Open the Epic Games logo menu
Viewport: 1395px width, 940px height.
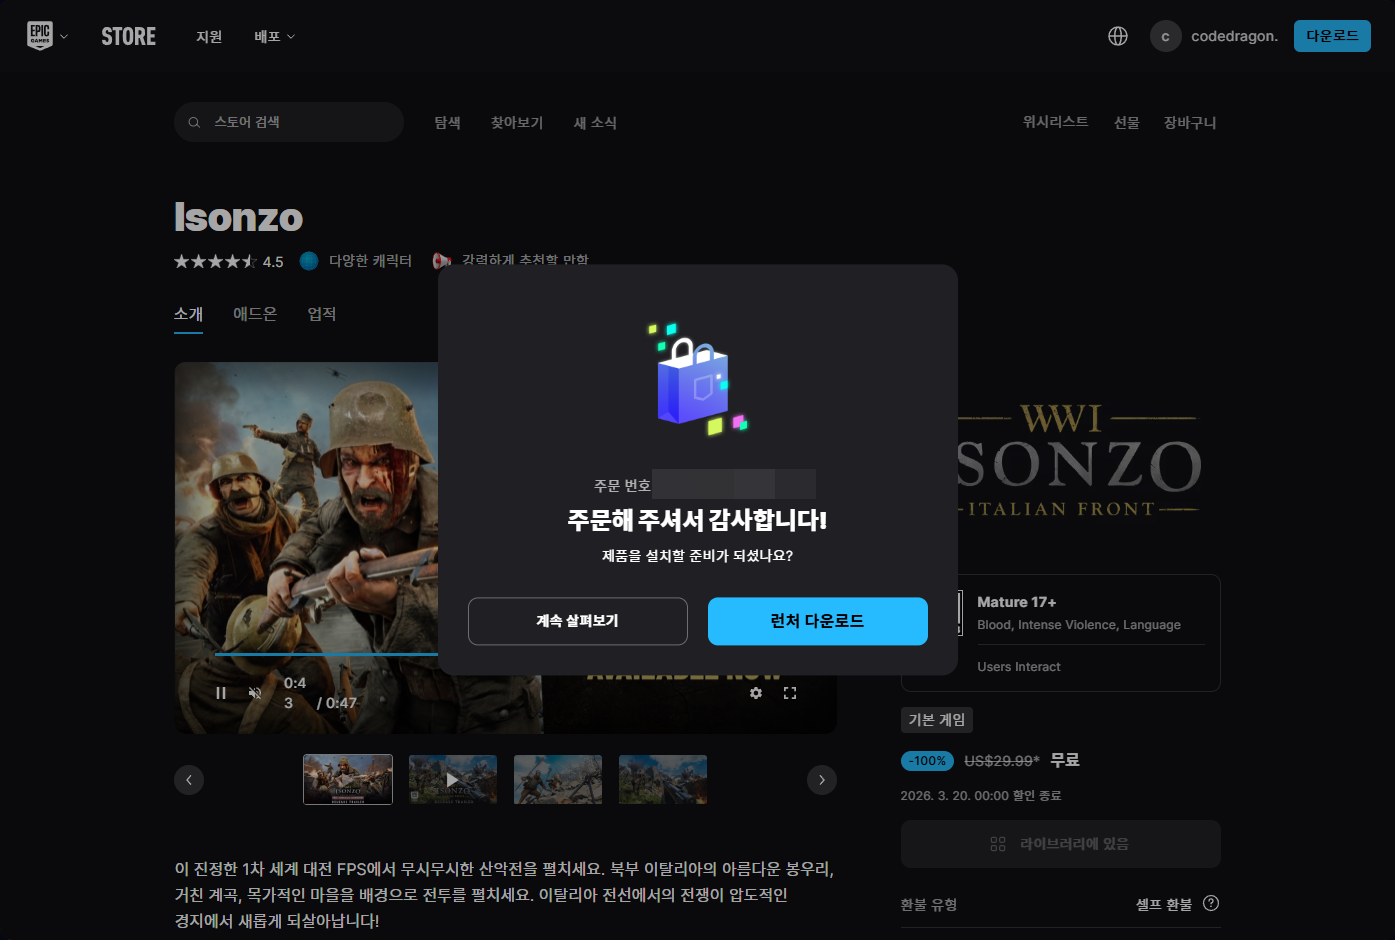40,36
